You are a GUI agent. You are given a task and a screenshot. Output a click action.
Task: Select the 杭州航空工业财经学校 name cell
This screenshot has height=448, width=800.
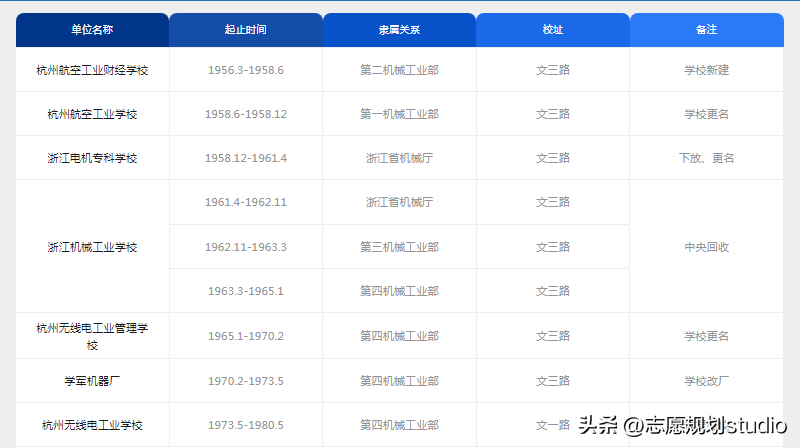pos(92,70)
